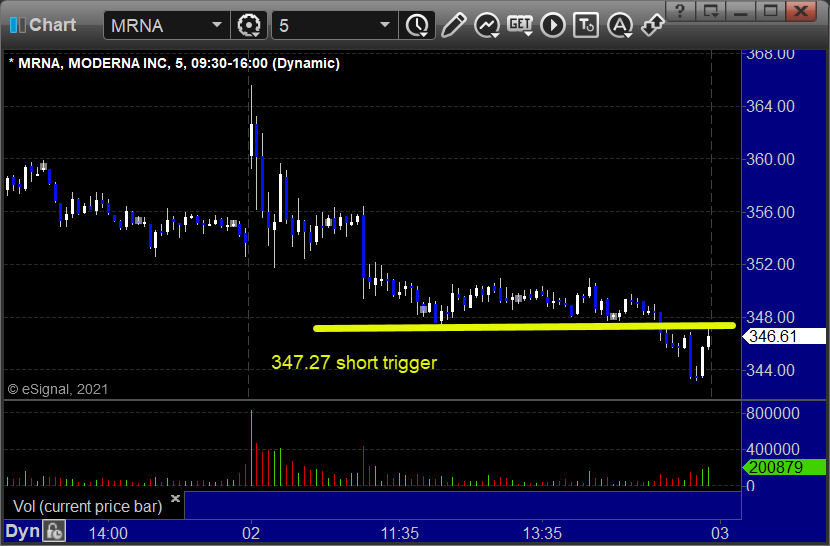This screenshot has height=546, width=830.
Task: Click the link/pin window icon
Action: (x=653, y=25)
